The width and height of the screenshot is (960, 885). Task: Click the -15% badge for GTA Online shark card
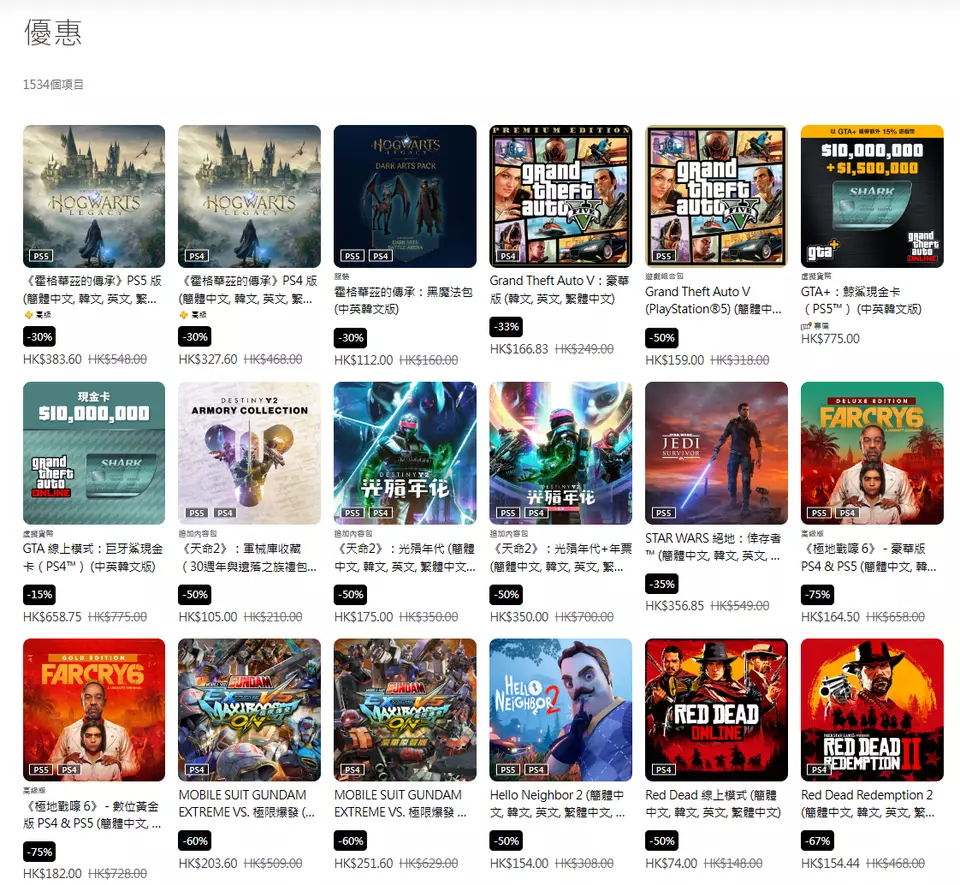pos(40,594)
